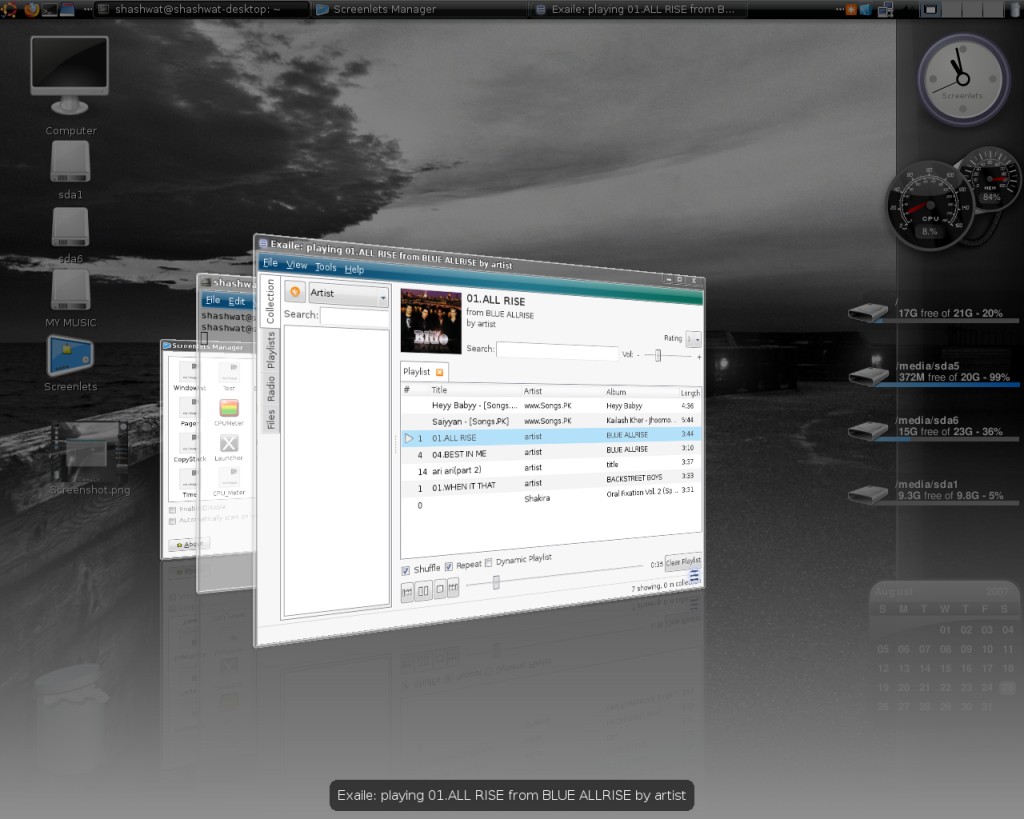Toggle the Shuffle checkbox

point(406,571)
